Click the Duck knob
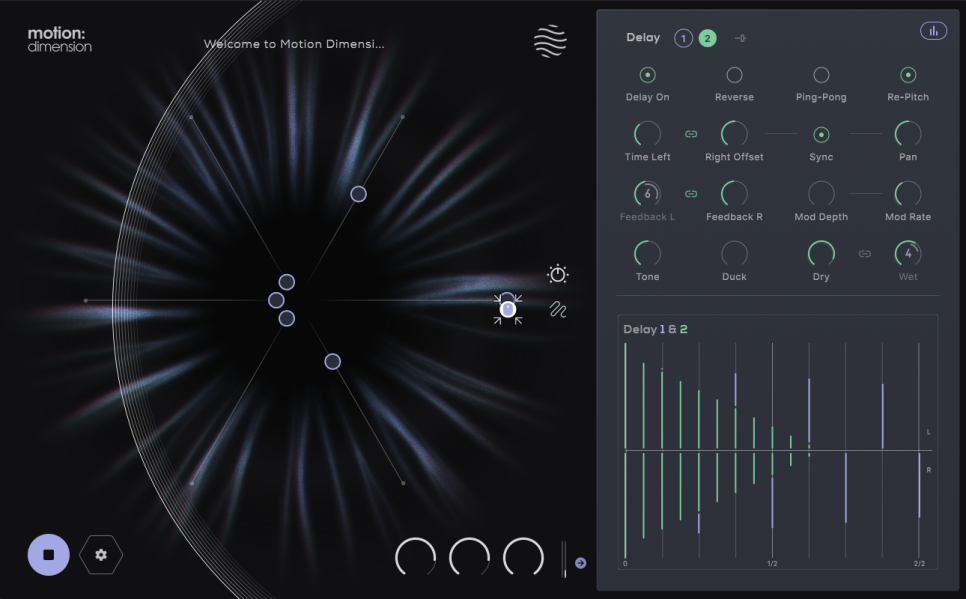 click(734, 253)
